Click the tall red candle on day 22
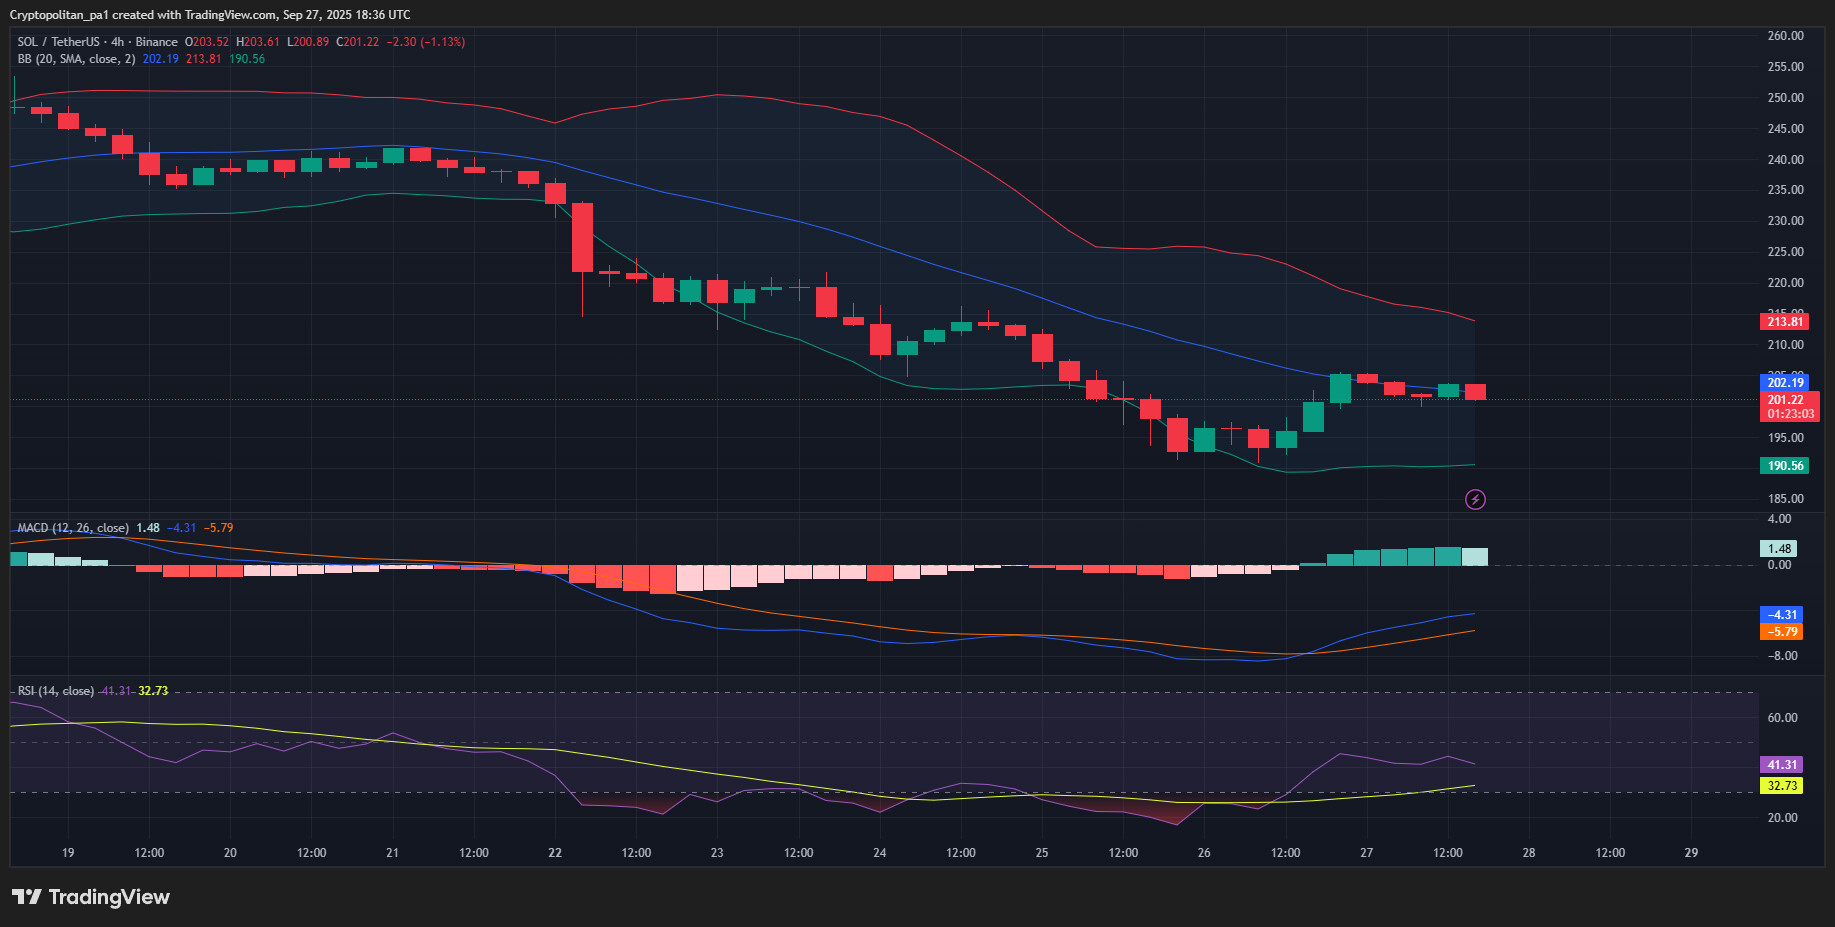Viewport: 1835px width, 927px height. point(582,238)
